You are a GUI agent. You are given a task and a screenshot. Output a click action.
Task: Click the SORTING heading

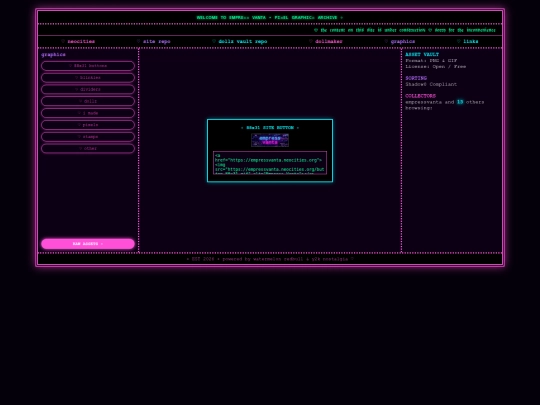416,78
